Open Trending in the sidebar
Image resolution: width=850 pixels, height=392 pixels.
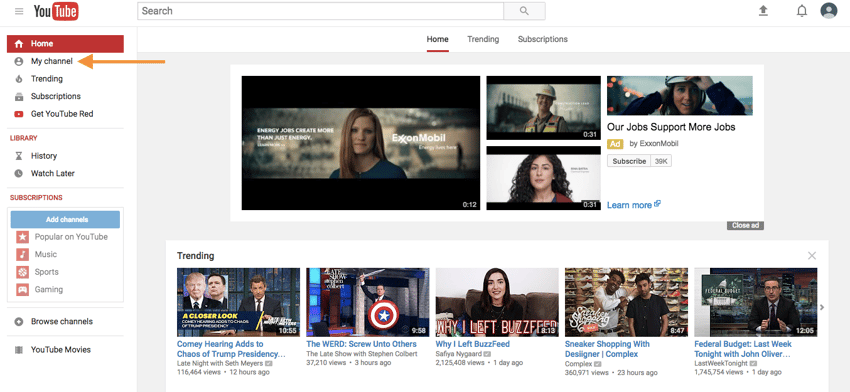point(47,79)
